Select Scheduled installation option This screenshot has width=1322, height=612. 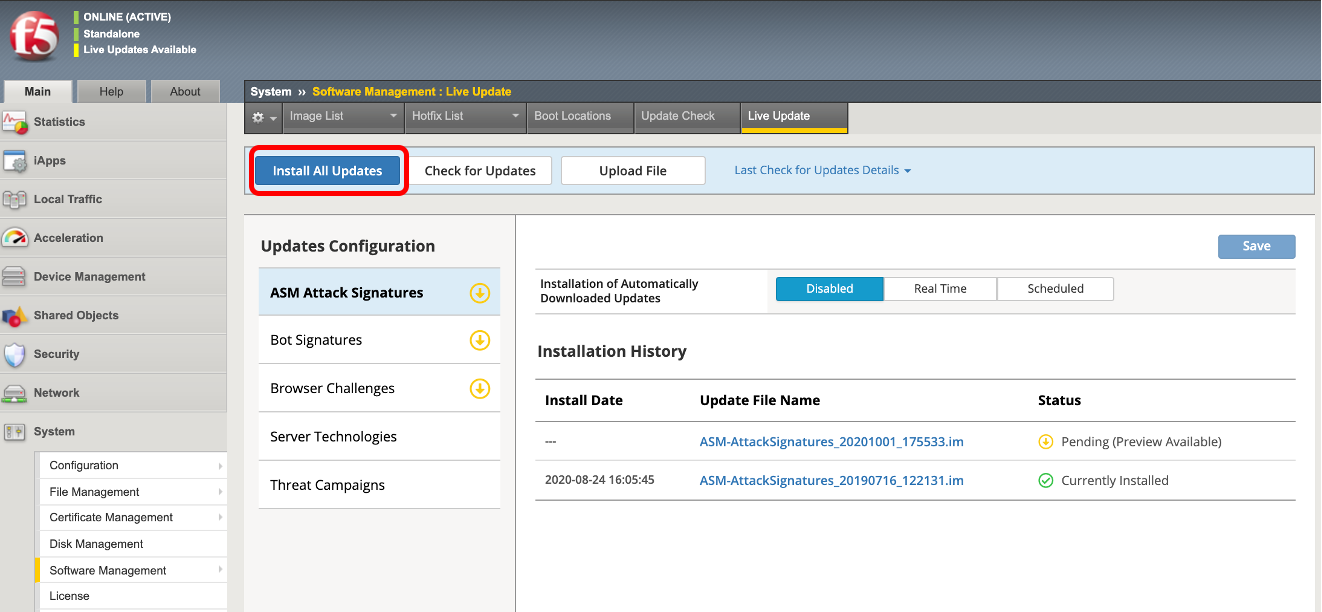[x=1055, y=289]
